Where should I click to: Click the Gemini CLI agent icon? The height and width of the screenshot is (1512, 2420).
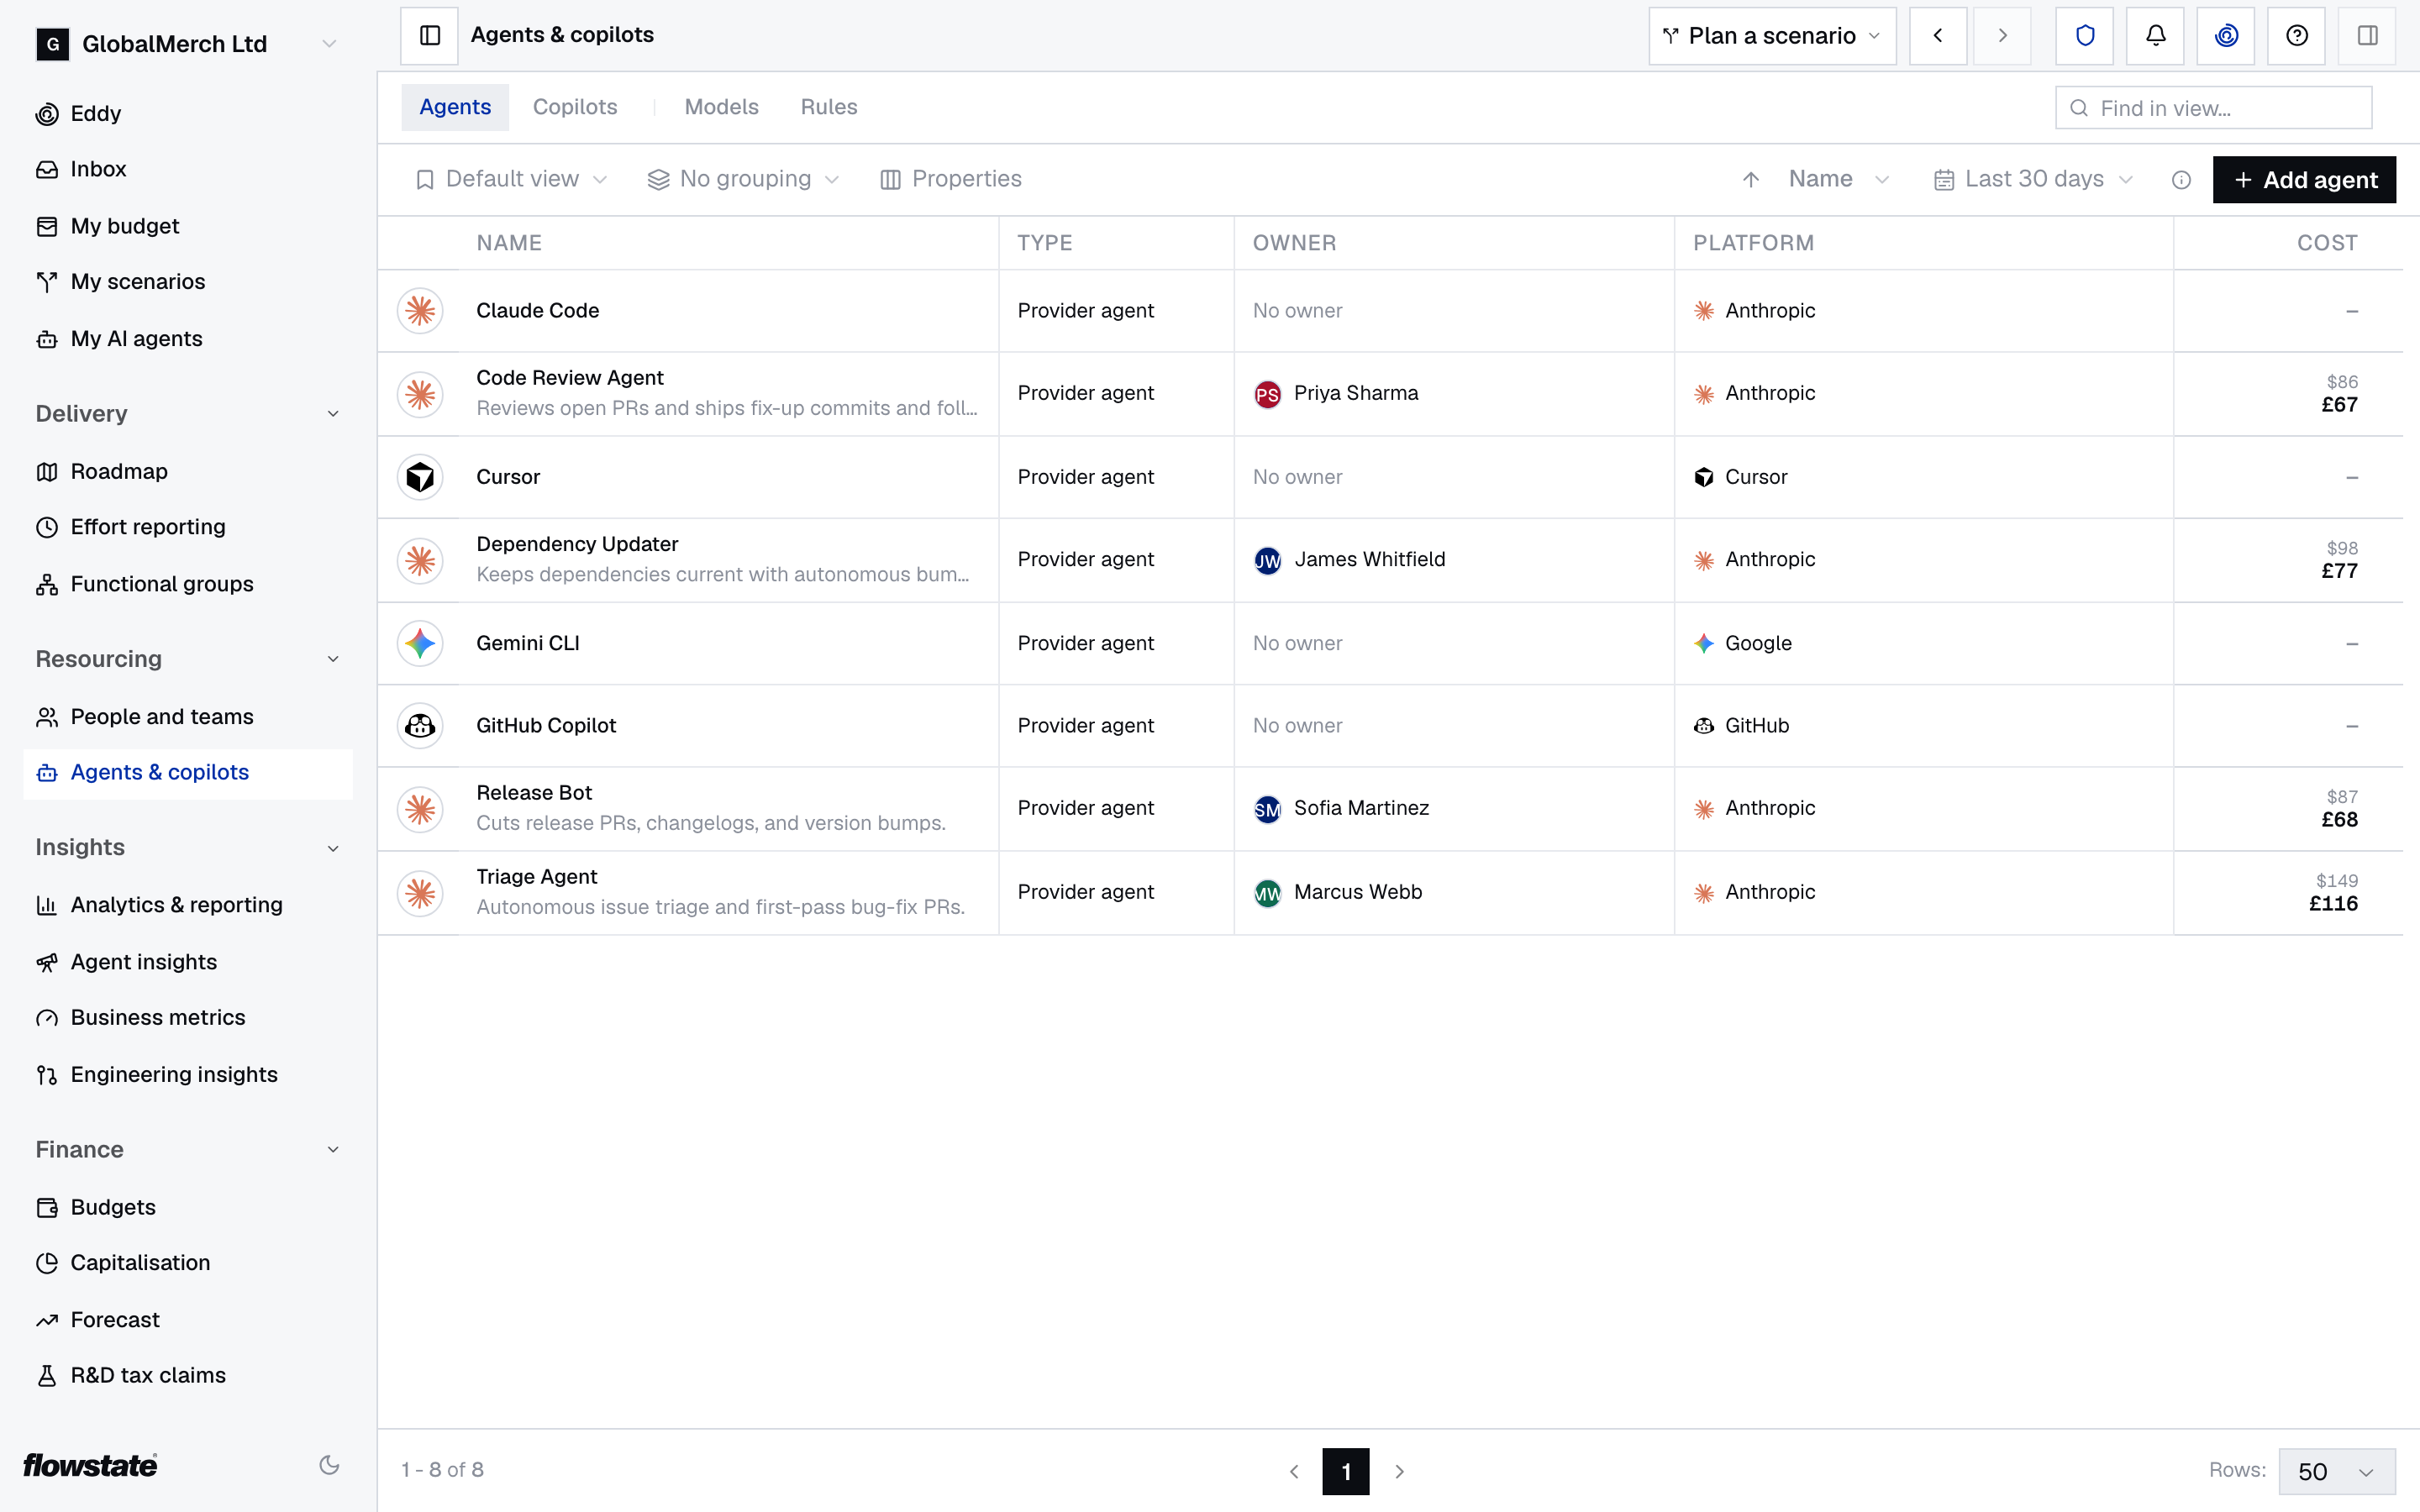(x=420, y=643)
